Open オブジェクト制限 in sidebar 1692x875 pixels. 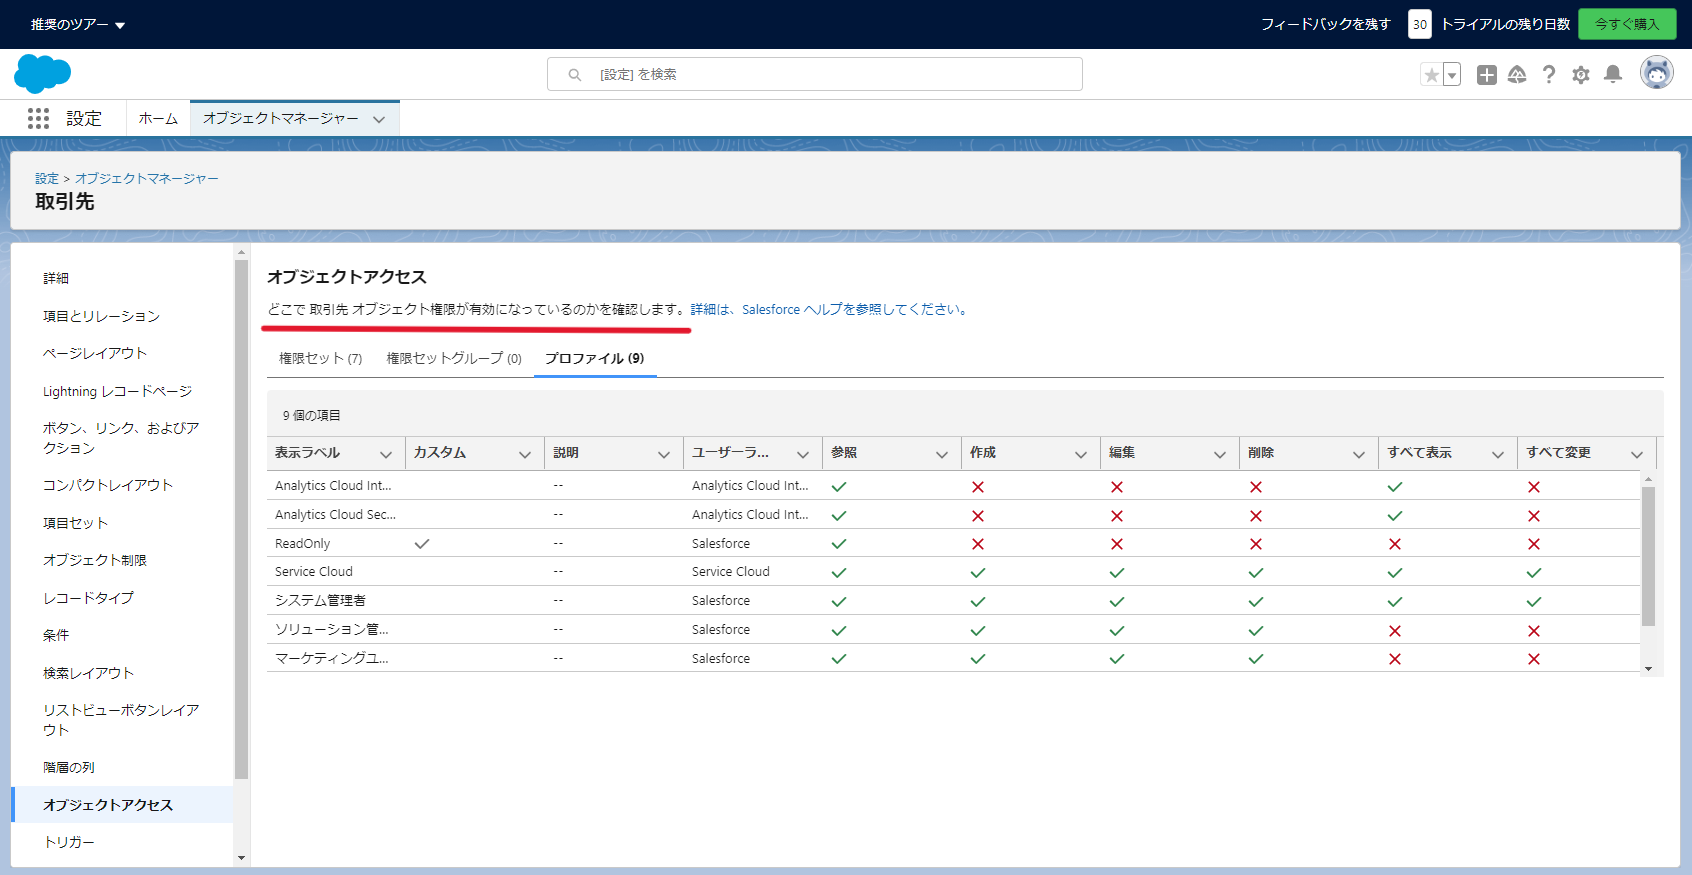point(95,560)
